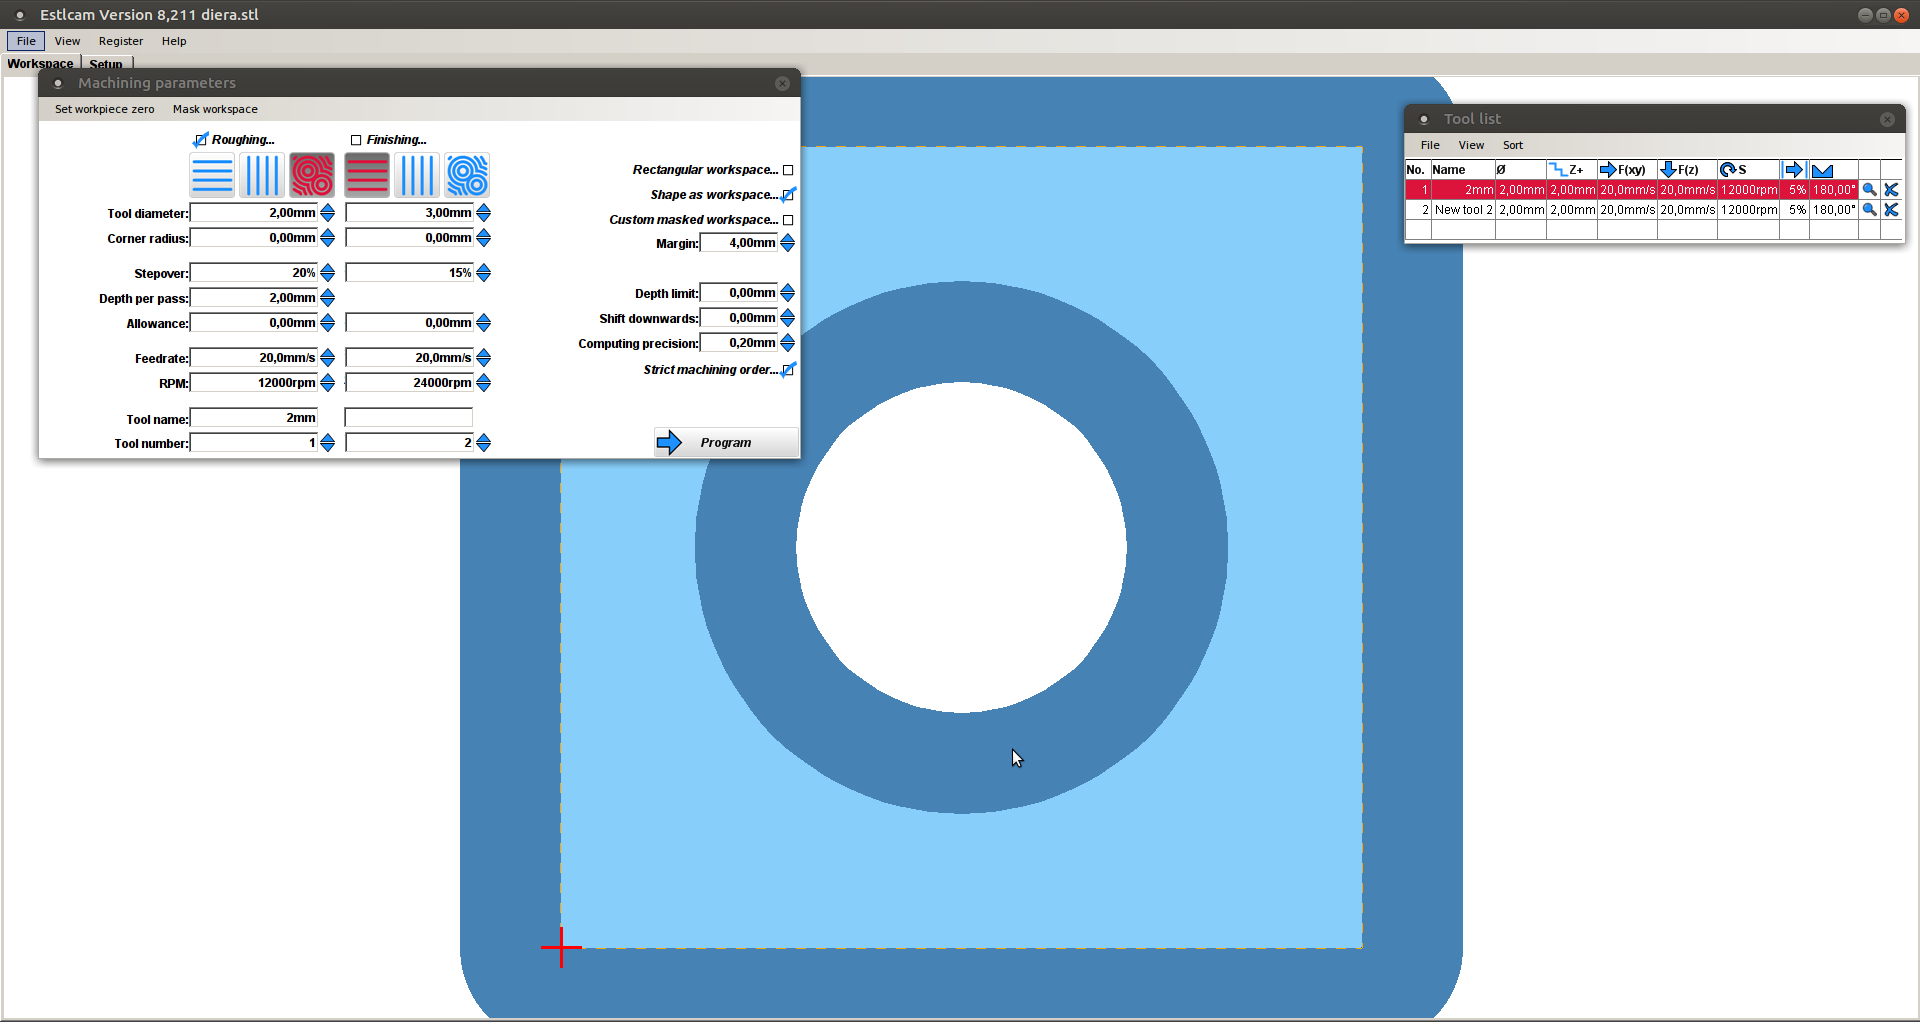Click the roughing Tool name input field

click(x=254, y=418)
